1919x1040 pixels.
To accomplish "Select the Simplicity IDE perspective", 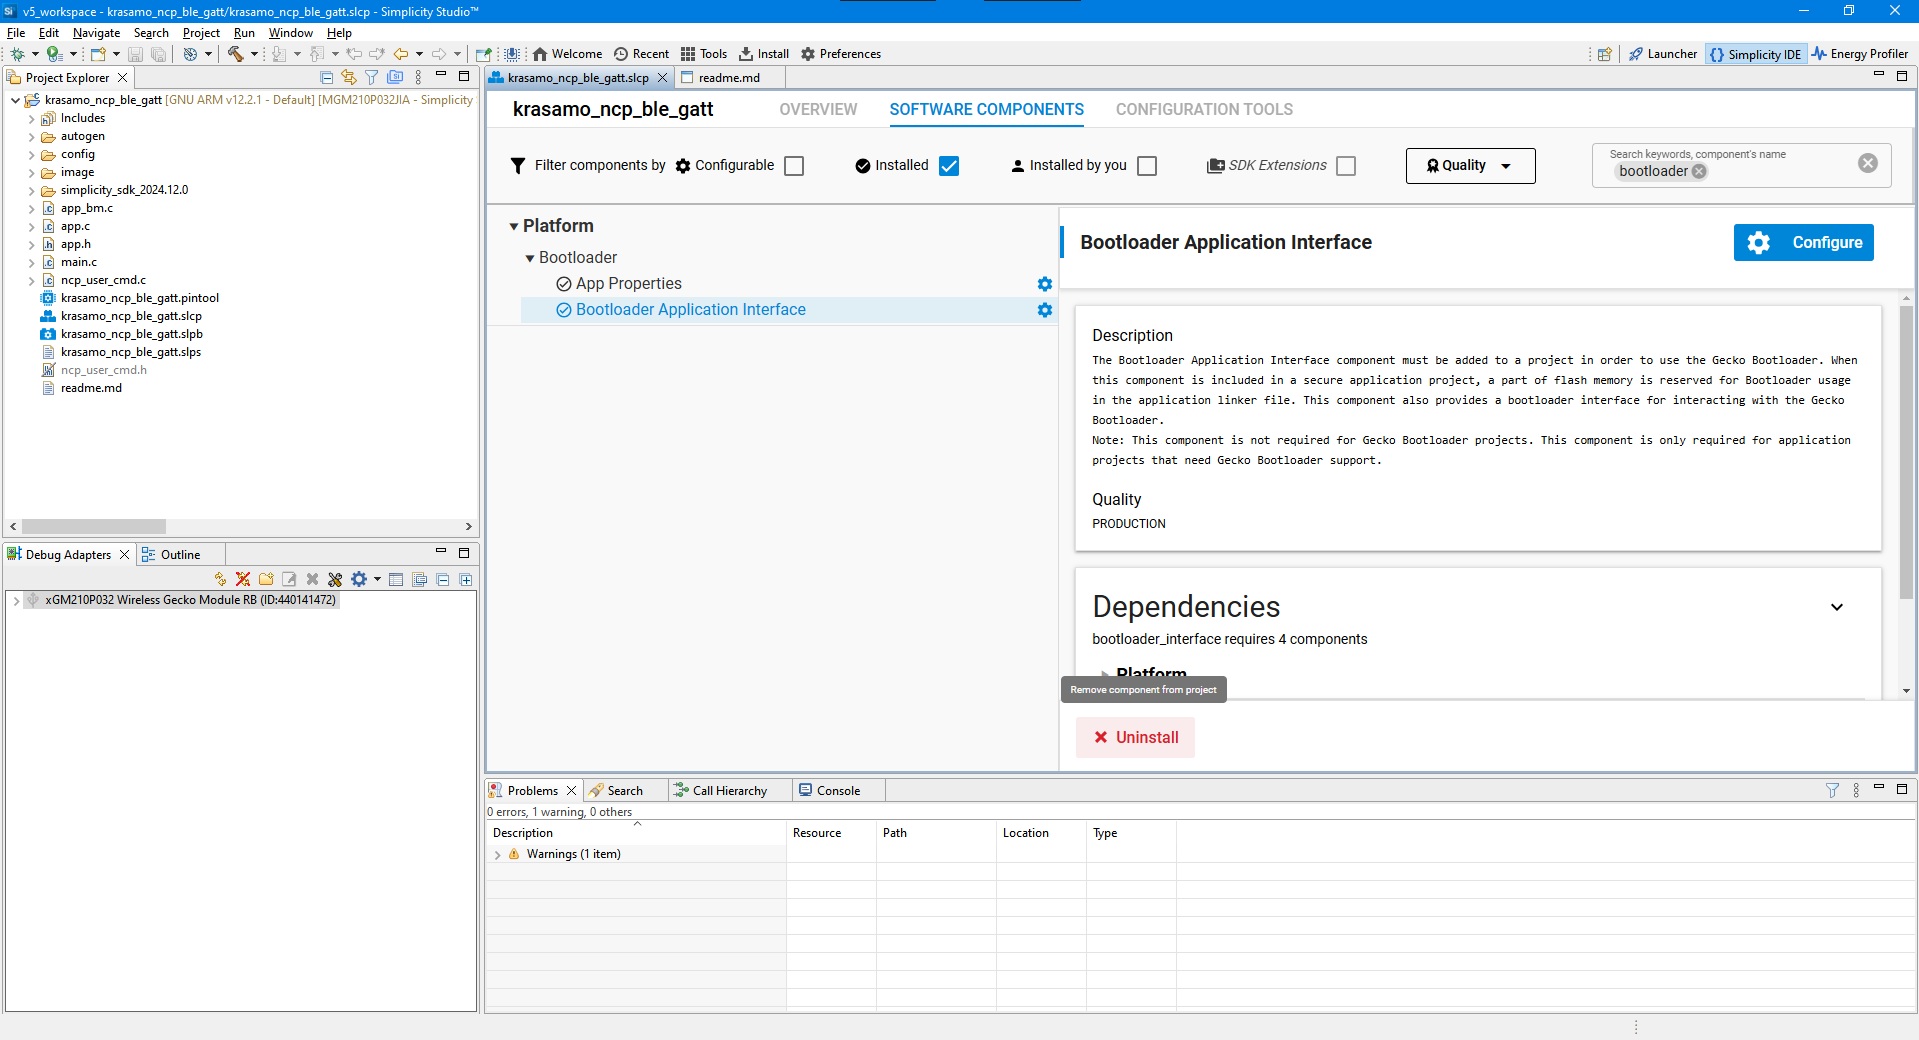I will point(1755,54).
